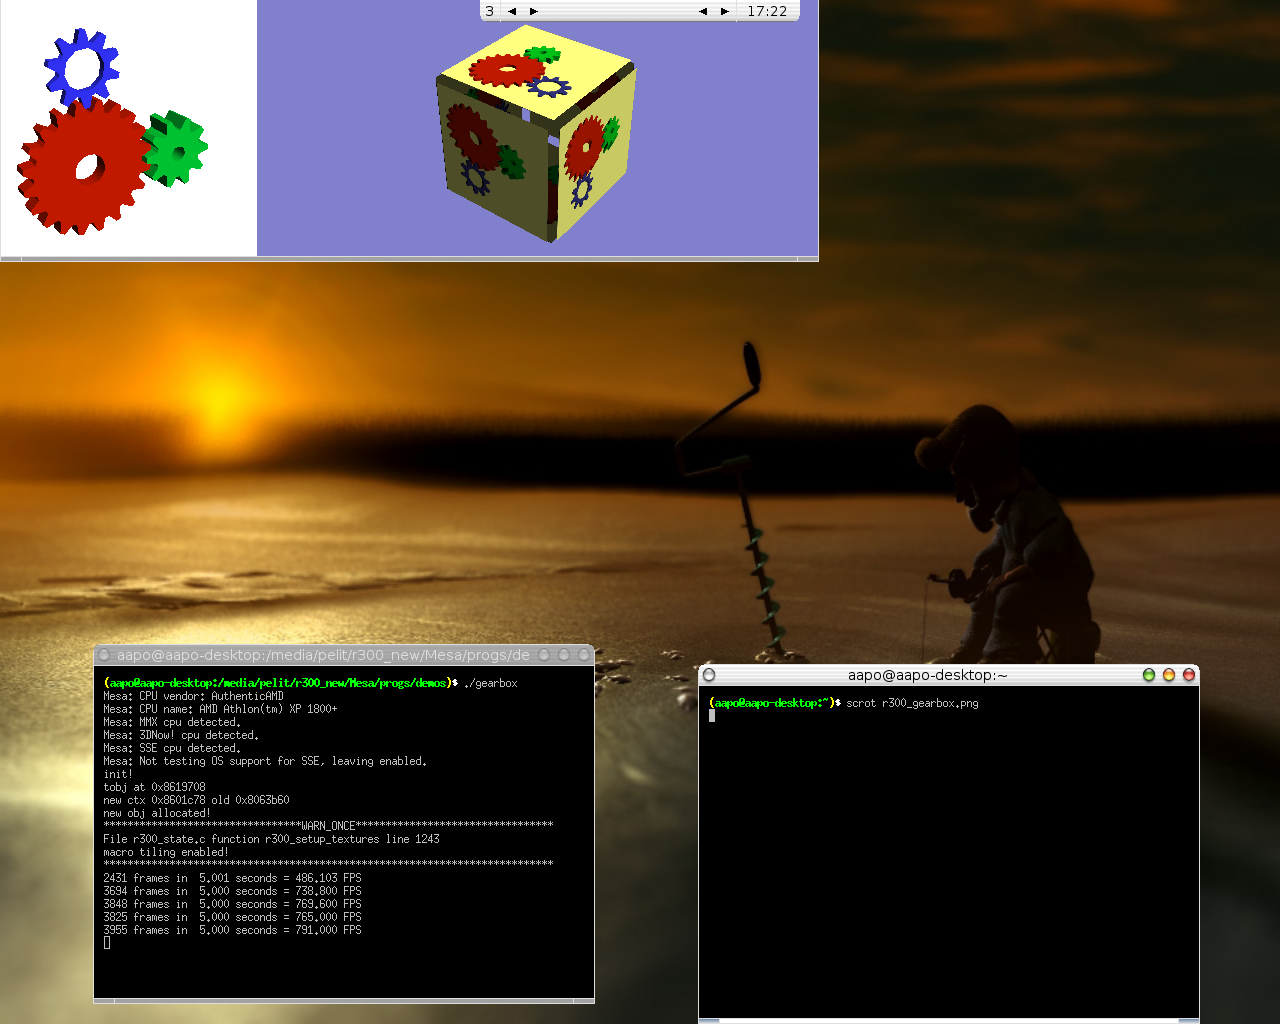Close the aapo@aapo-desktop:~ terminal with the red button
Screen dimensions: 1280x1024
pyautogui.click(x=1189, y=675)
